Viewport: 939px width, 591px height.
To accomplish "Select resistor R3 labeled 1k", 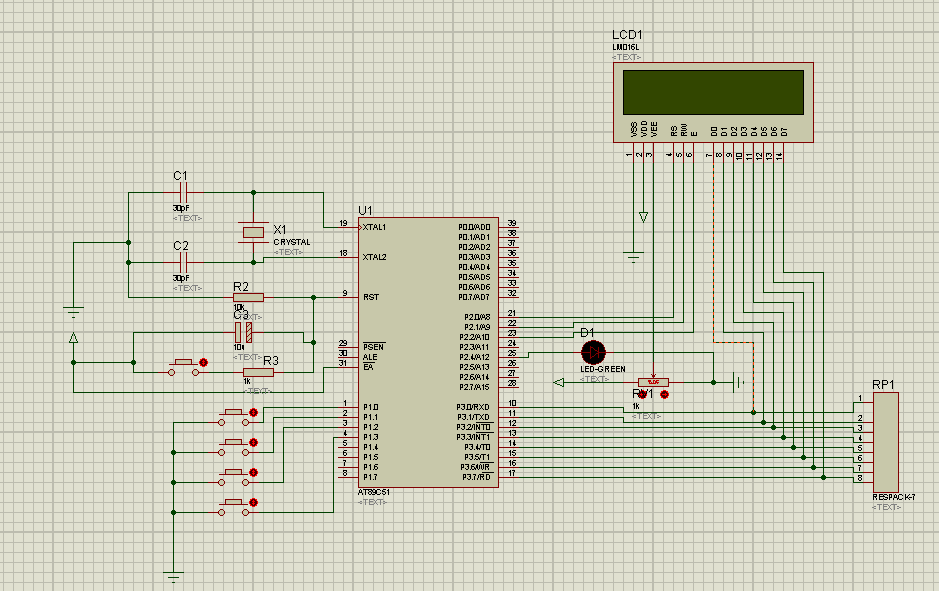I will [x=259, y=372].
